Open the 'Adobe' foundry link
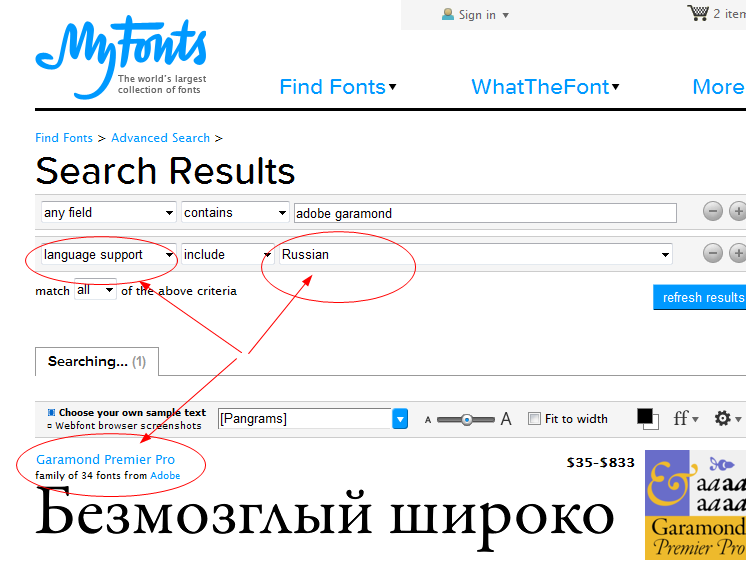The width and height of the screenshot is (746, 586). click(x=165, y=475)
